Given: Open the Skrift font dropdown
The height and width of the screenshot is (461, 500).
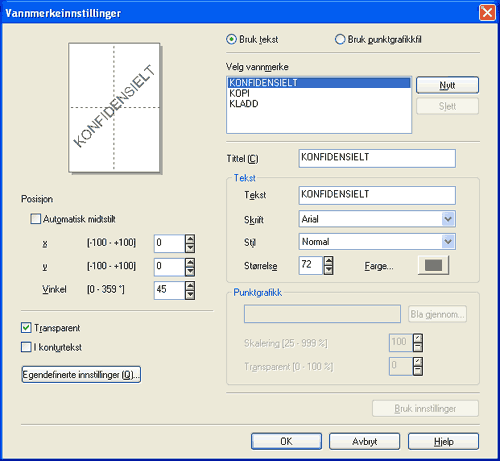Looking at the screenshot, I should coord(448,219).
